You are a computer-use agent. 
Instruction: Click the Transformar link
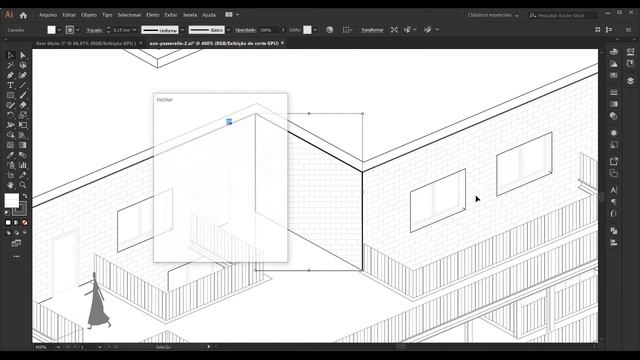[x=372, y=30]
